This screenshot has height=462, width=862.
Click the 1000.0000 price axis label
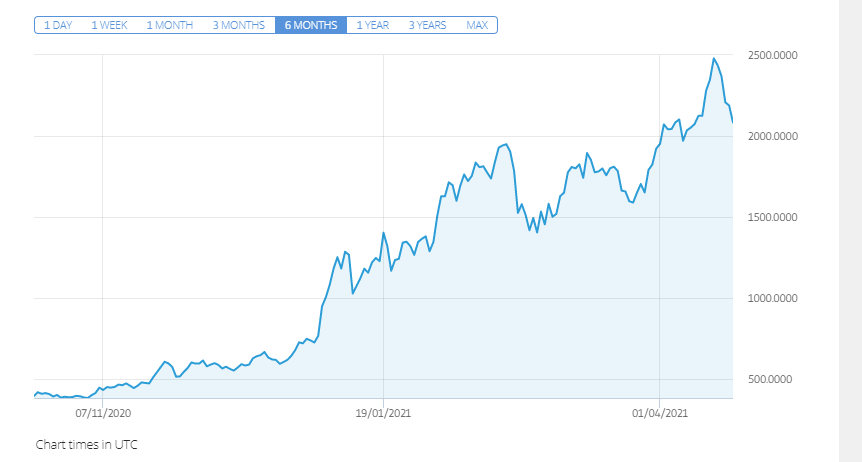tap(772, 298)
